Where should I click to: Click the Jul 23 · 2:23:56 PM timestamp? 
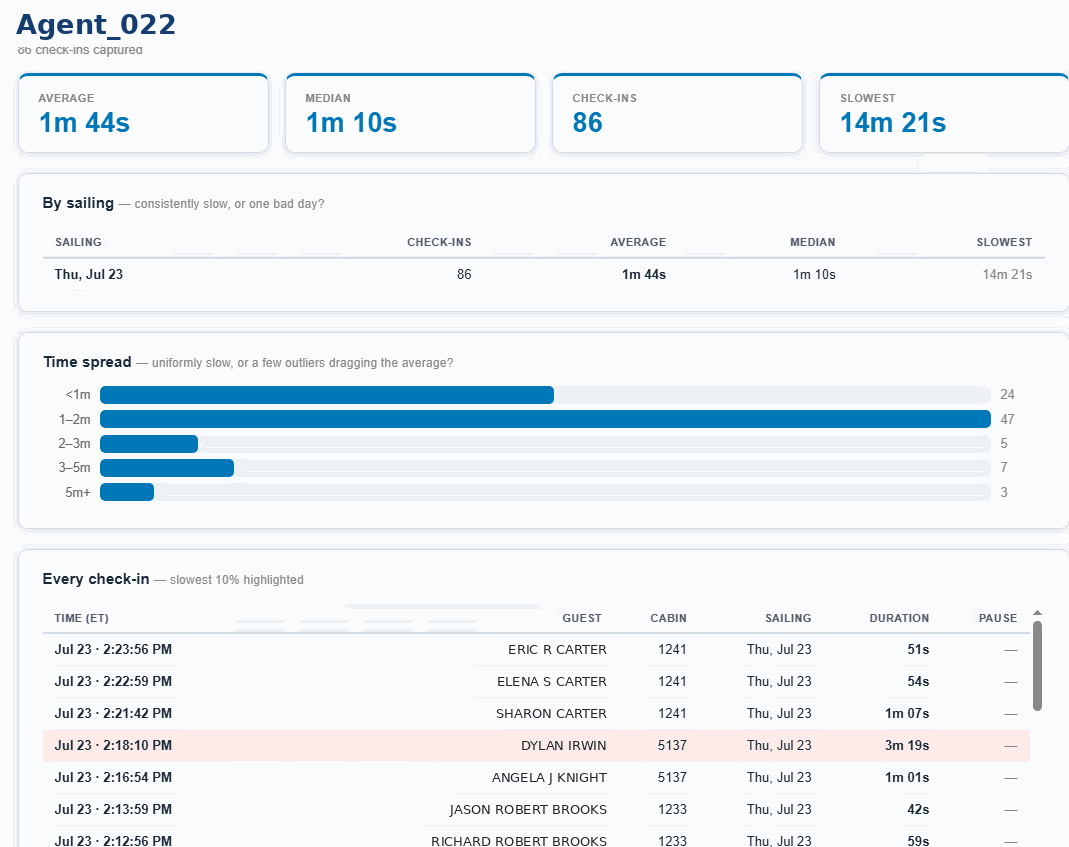pos(113,649)
